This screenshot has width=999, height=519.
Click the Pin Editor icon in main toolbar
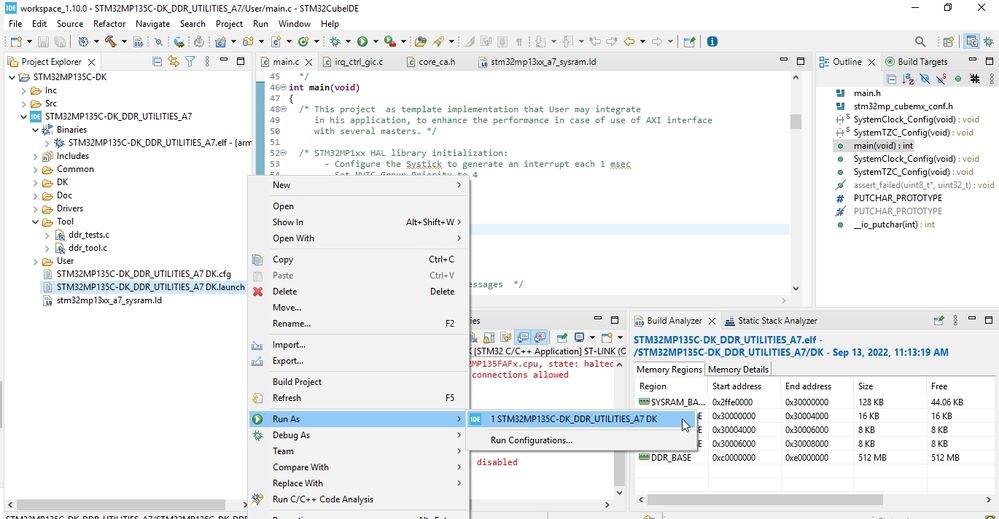click(x=689, y=41)
